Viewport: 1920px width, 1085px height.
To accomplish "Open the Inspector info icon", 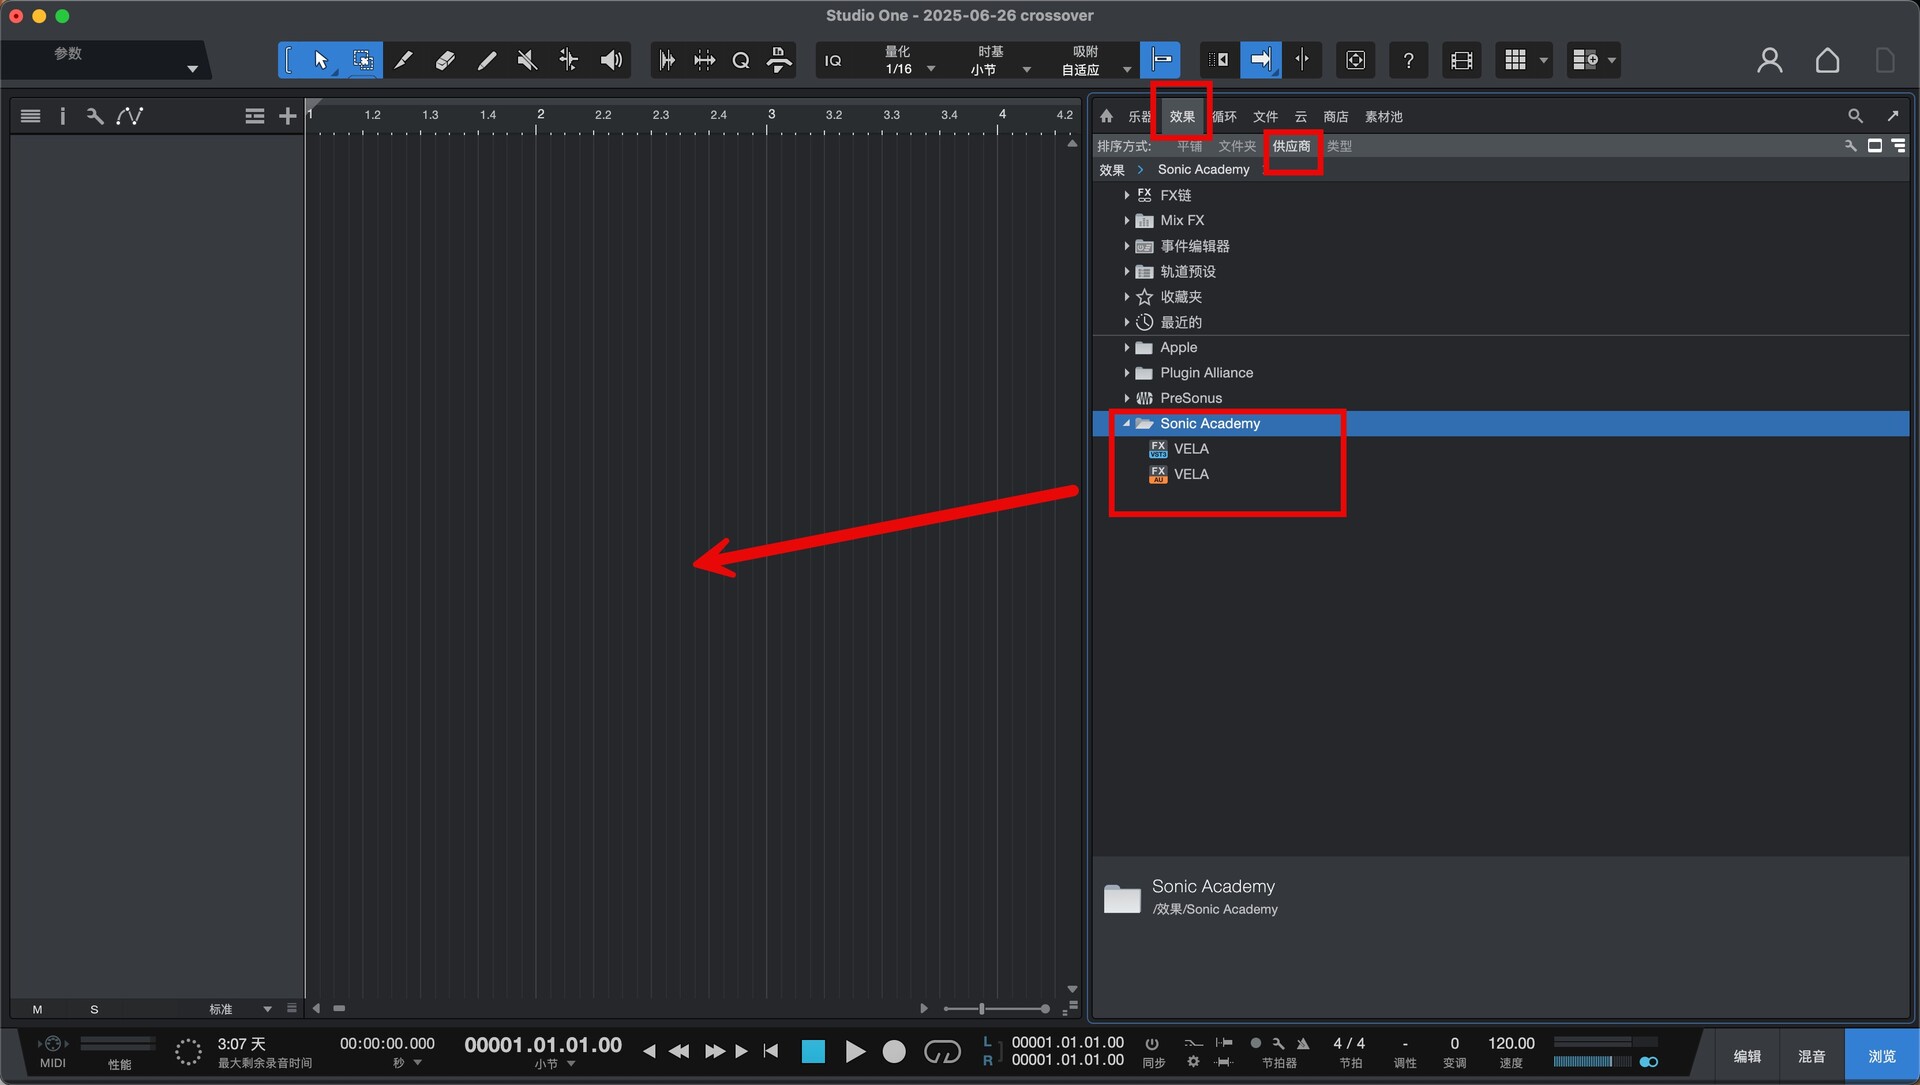I will 62,116.
